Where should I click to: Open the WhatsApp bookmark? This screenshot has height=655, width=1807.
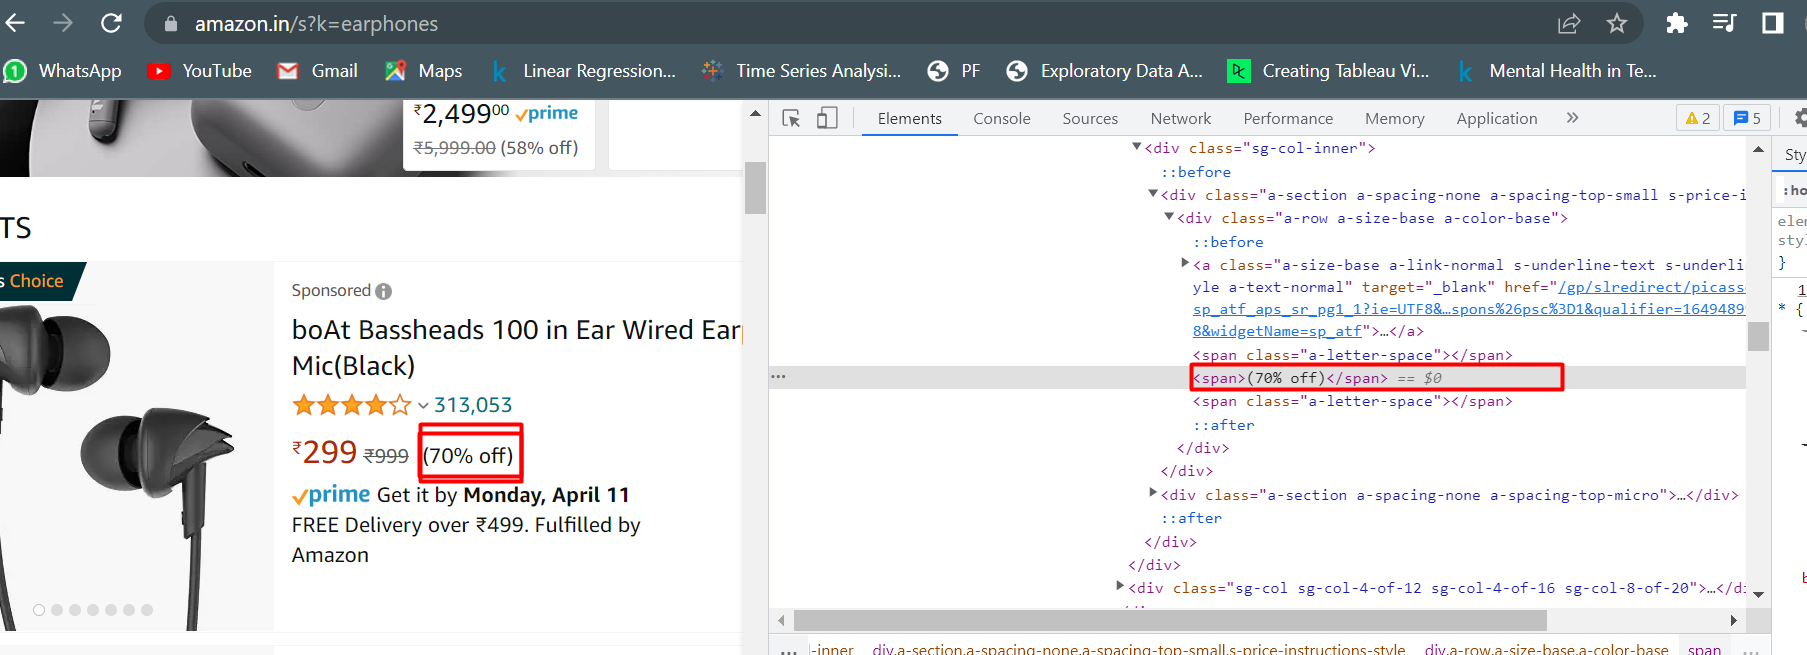(63, 71)
